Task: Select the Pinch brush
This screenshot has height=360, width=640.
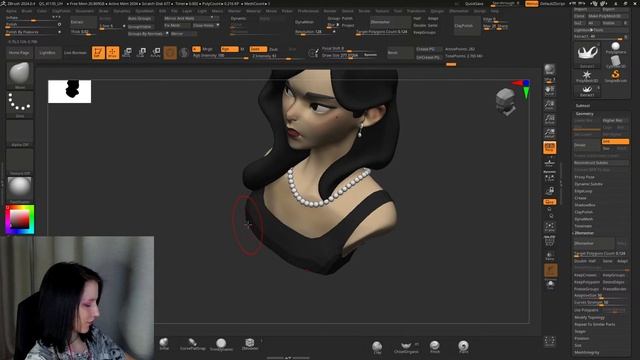Action: coord(435,347)
